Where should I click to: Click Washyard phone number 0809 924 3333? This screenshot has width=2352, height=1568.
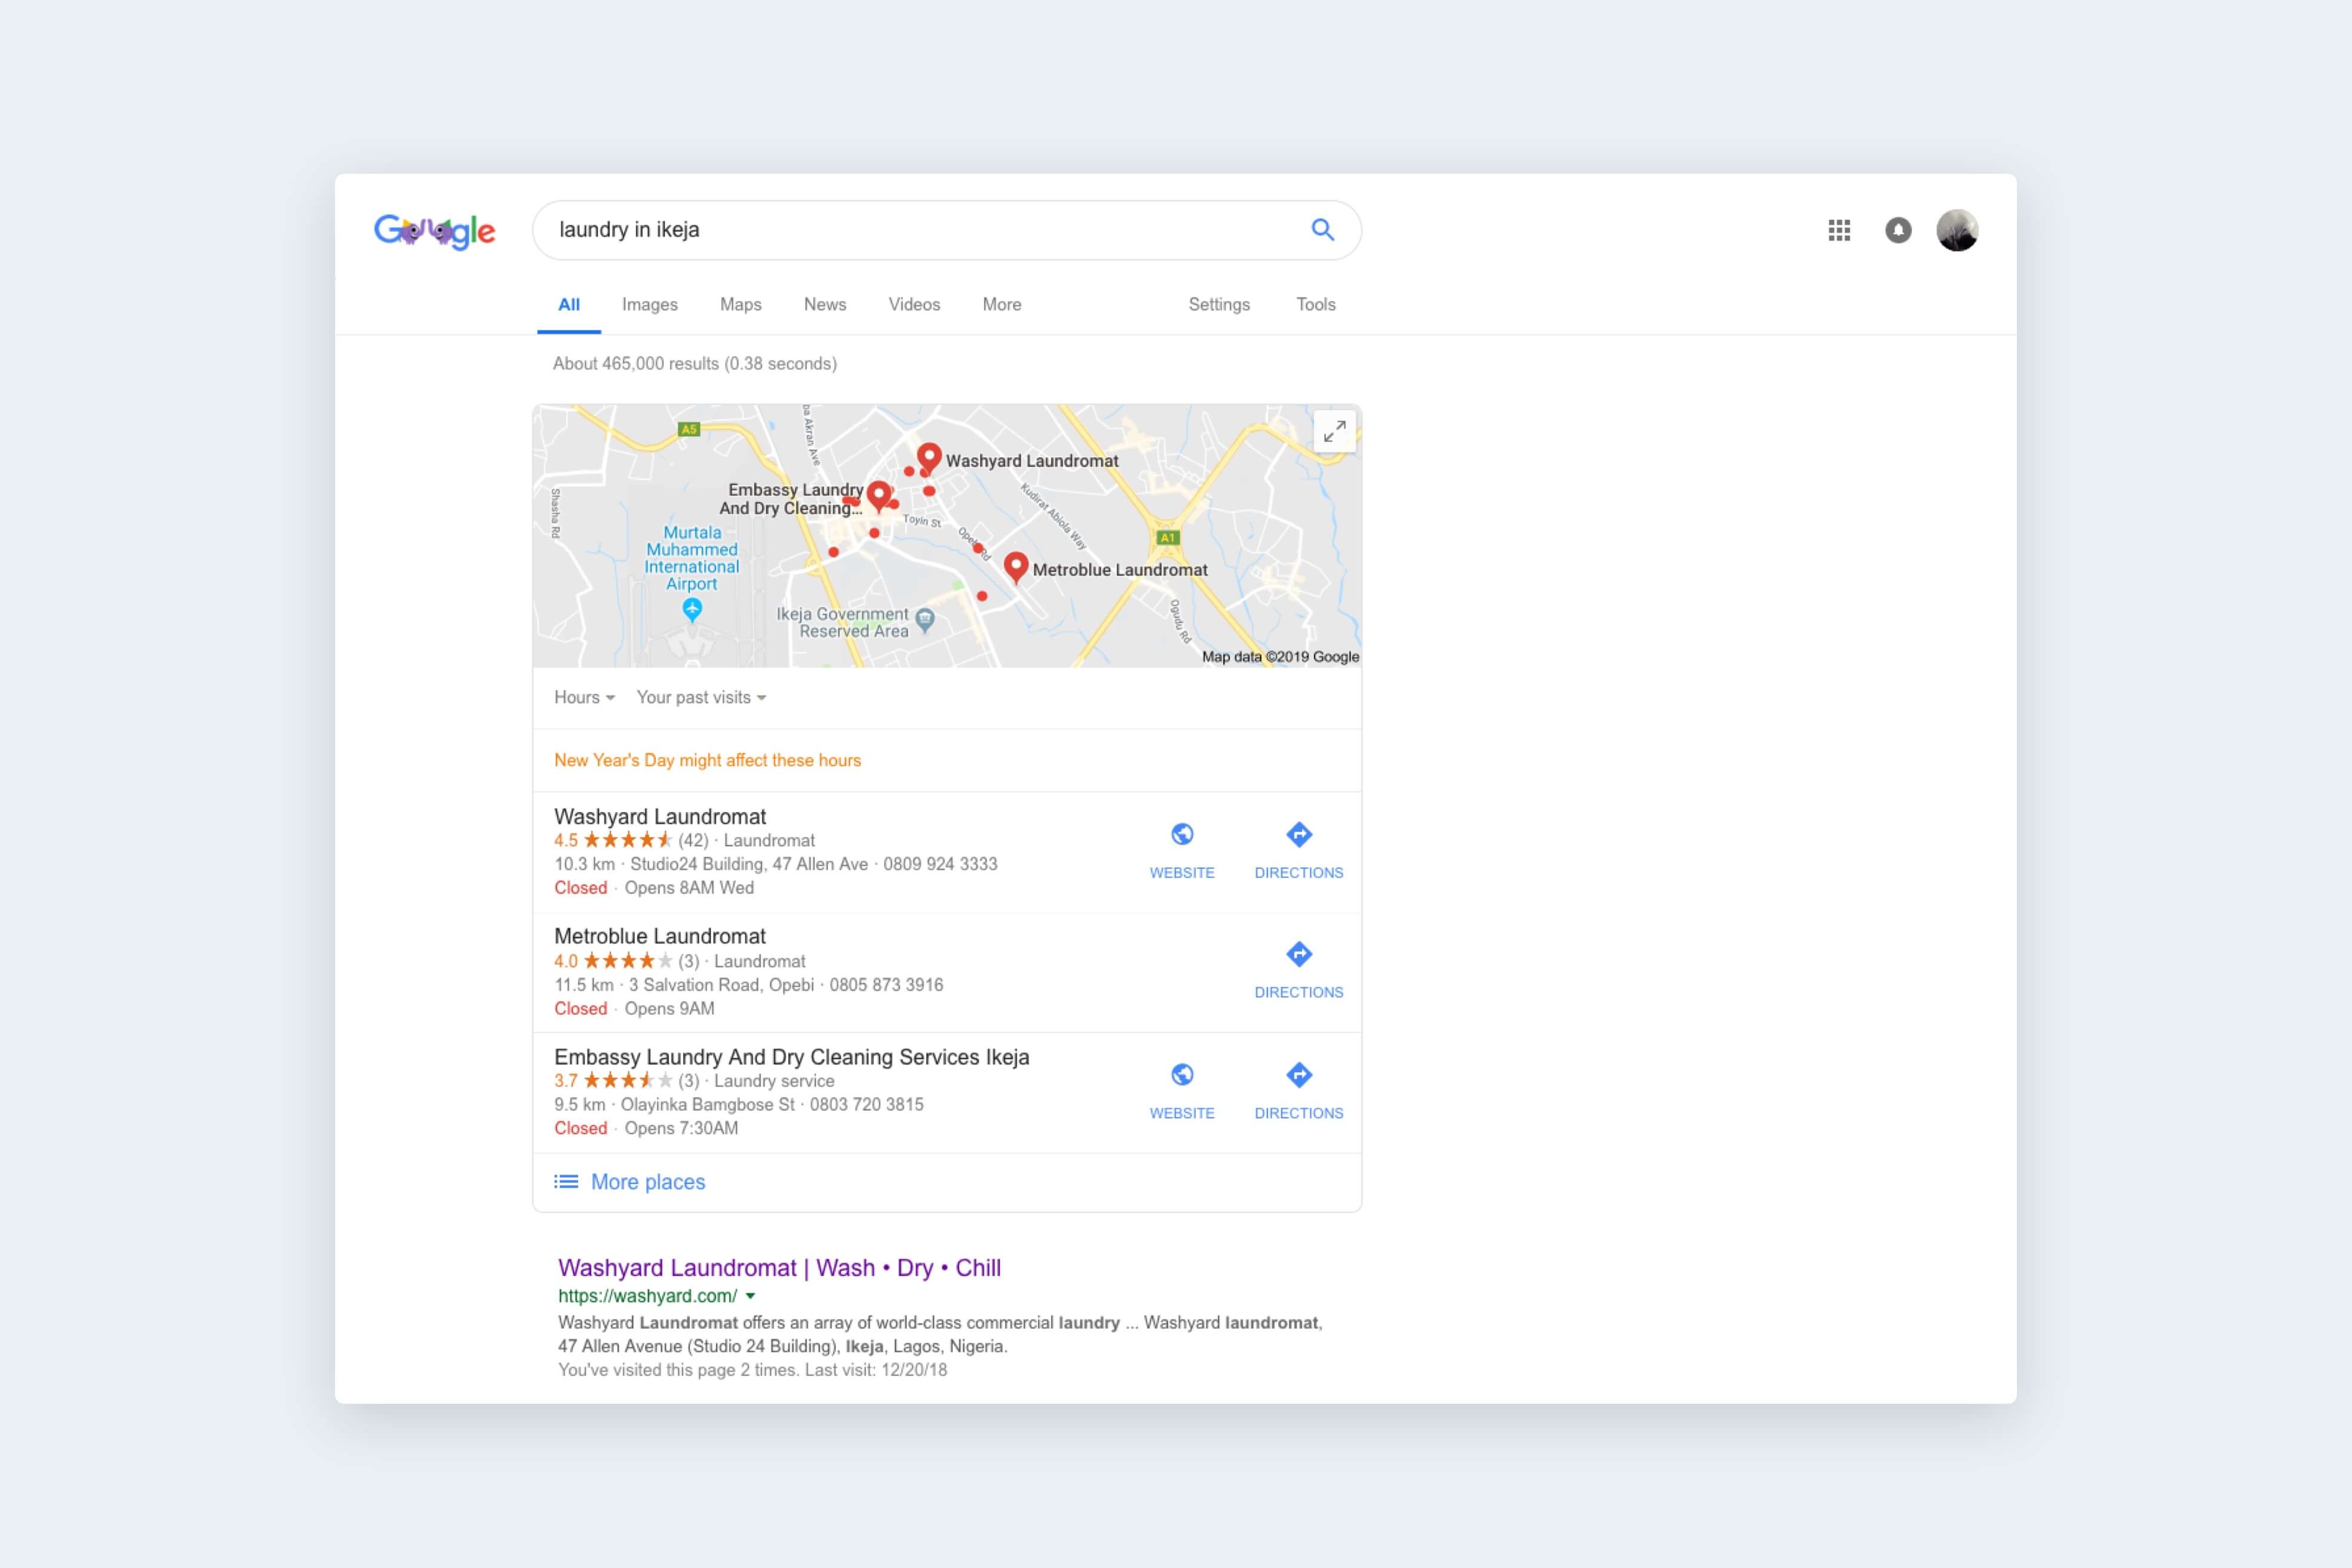[940, 864]
